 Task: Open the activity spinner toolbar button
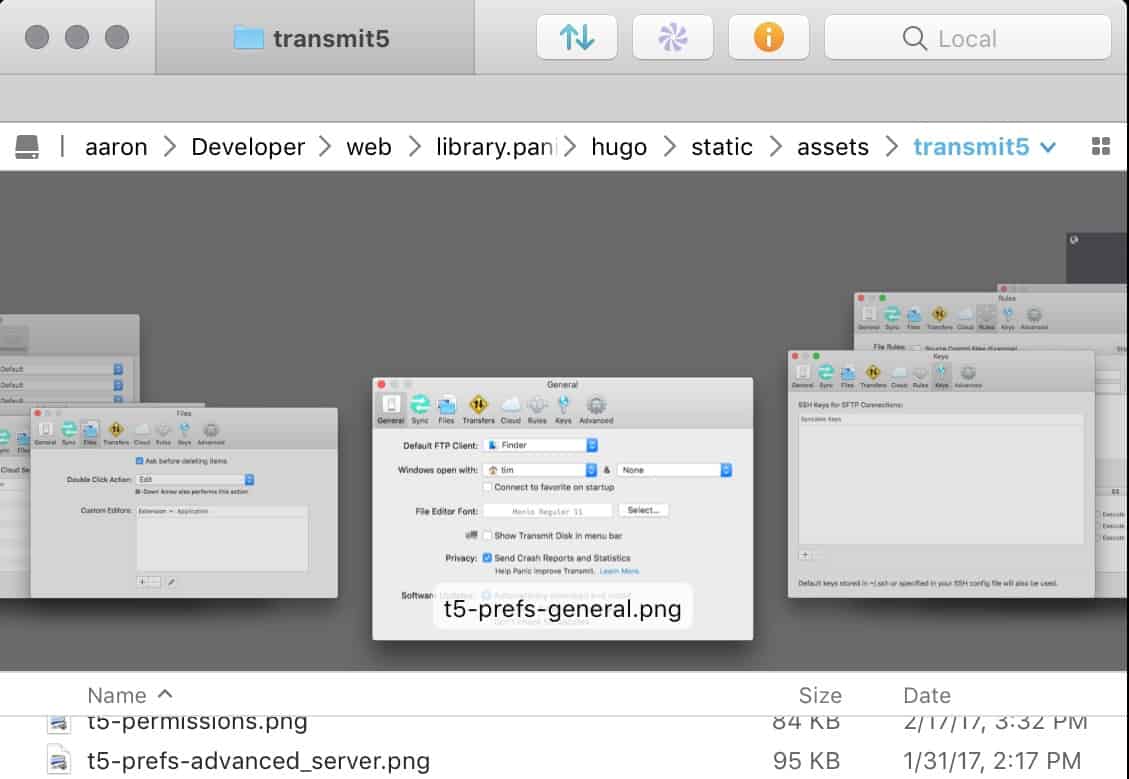pos(673,37)
